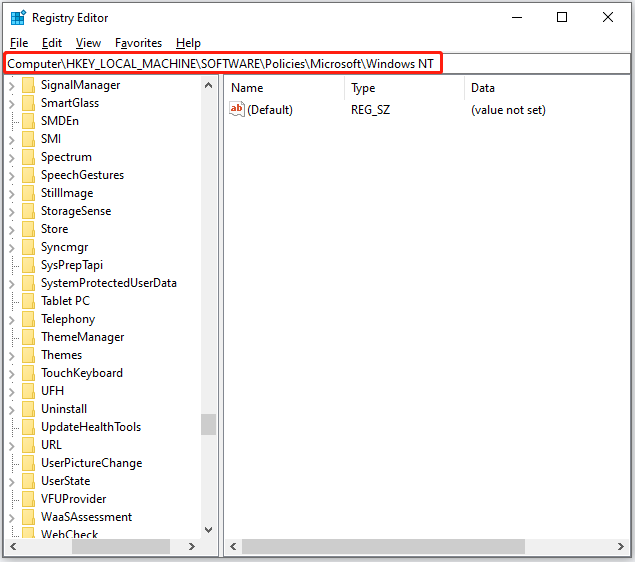635x562 pixels.
Task: Click the tree pane vertical scrollbar thumb
Action: (209, 424)
